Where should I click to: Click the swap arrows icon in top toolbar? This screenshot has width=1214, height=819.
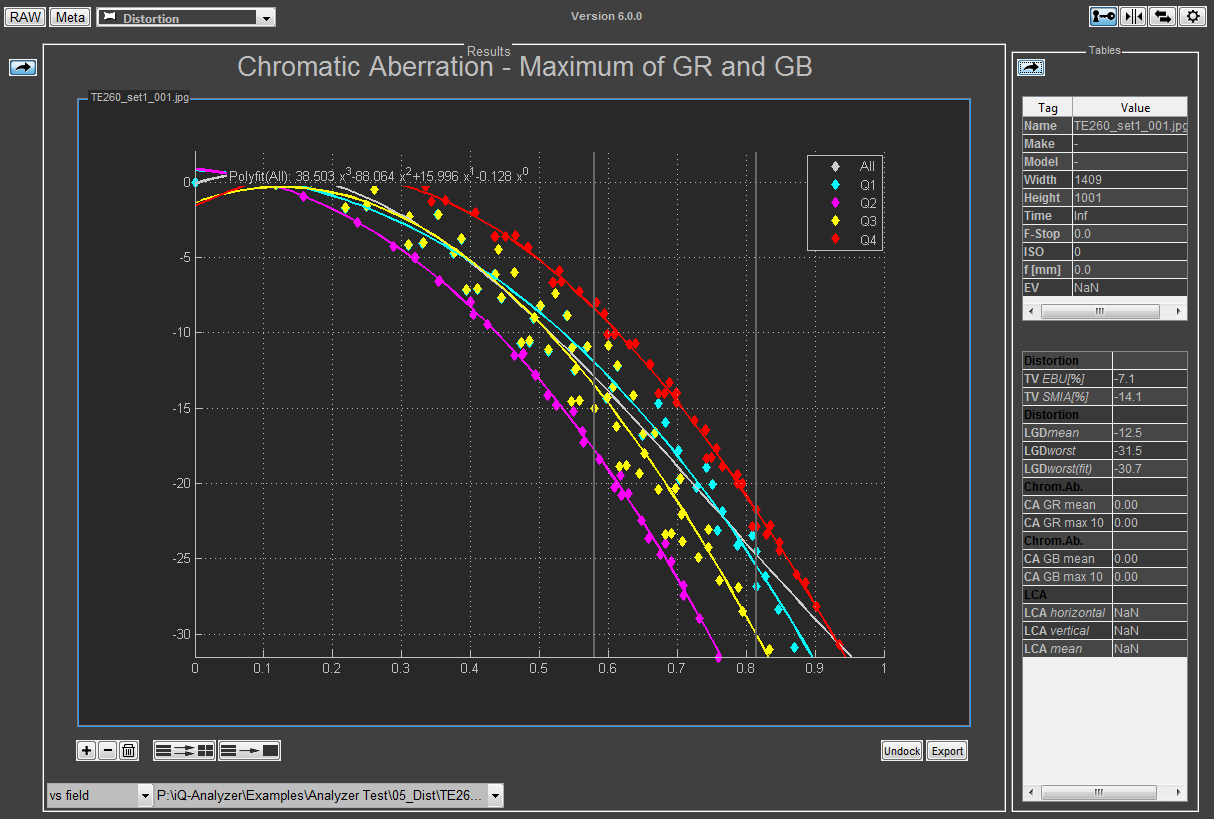[1162, 16]
